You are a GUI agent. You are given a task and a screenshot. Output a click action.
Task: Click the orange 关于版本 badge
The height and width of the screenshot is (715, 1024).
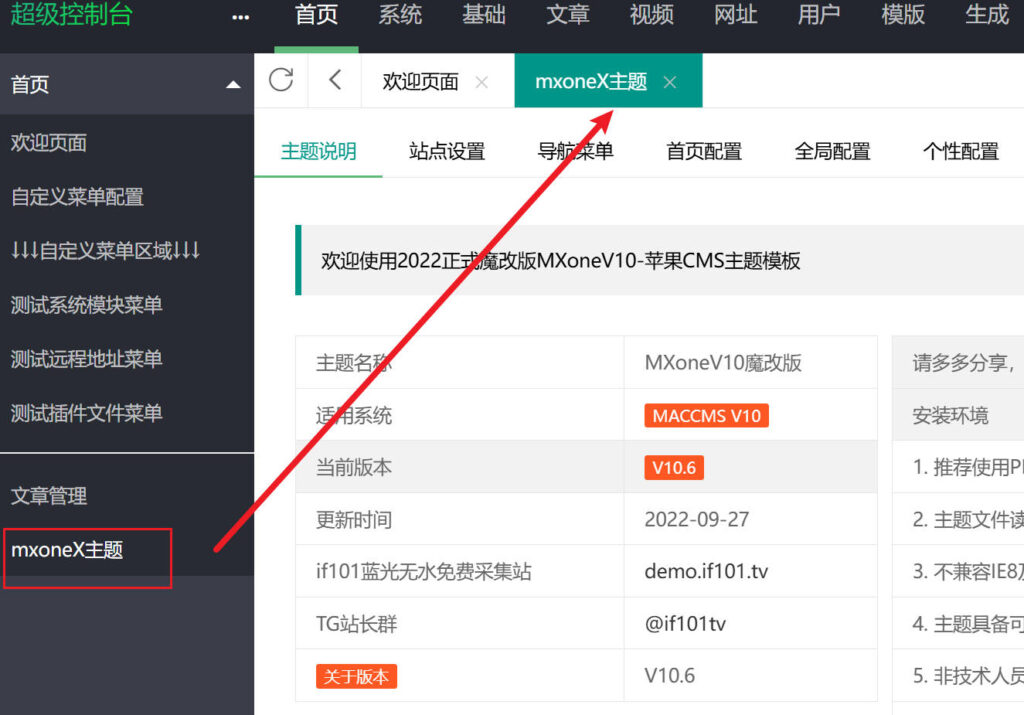coord(357,676)
